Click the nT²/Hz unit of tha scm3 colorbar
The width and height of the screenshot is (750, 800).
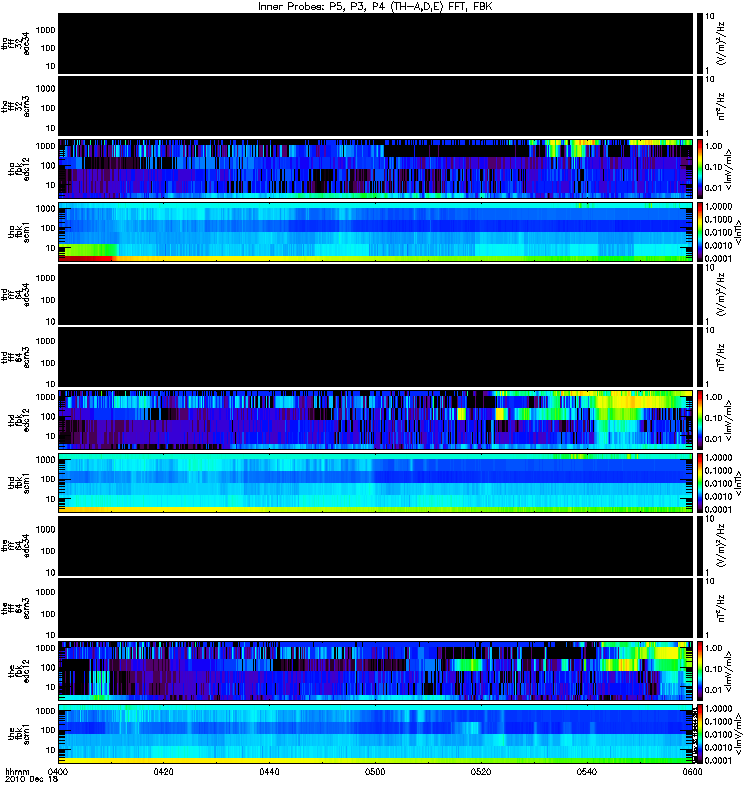tap(721, 106)
